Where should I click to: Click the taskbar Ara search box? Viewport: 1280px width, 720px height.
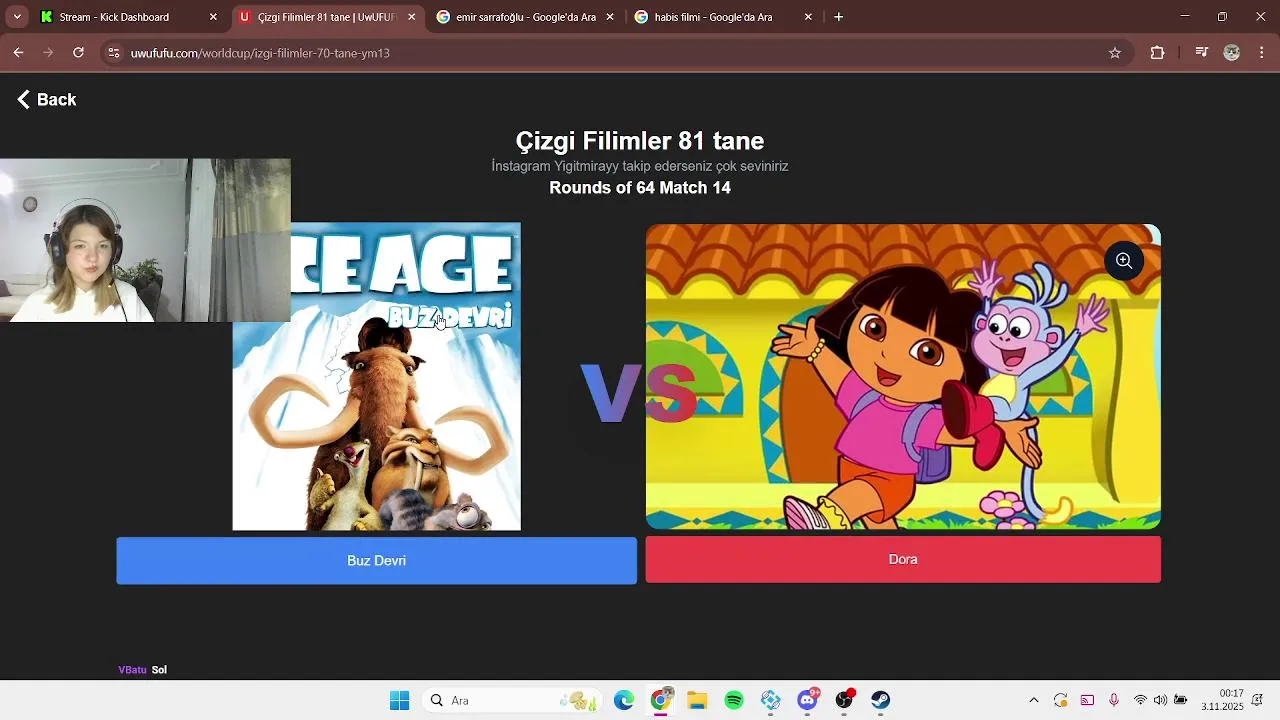[x=514, y=700]
